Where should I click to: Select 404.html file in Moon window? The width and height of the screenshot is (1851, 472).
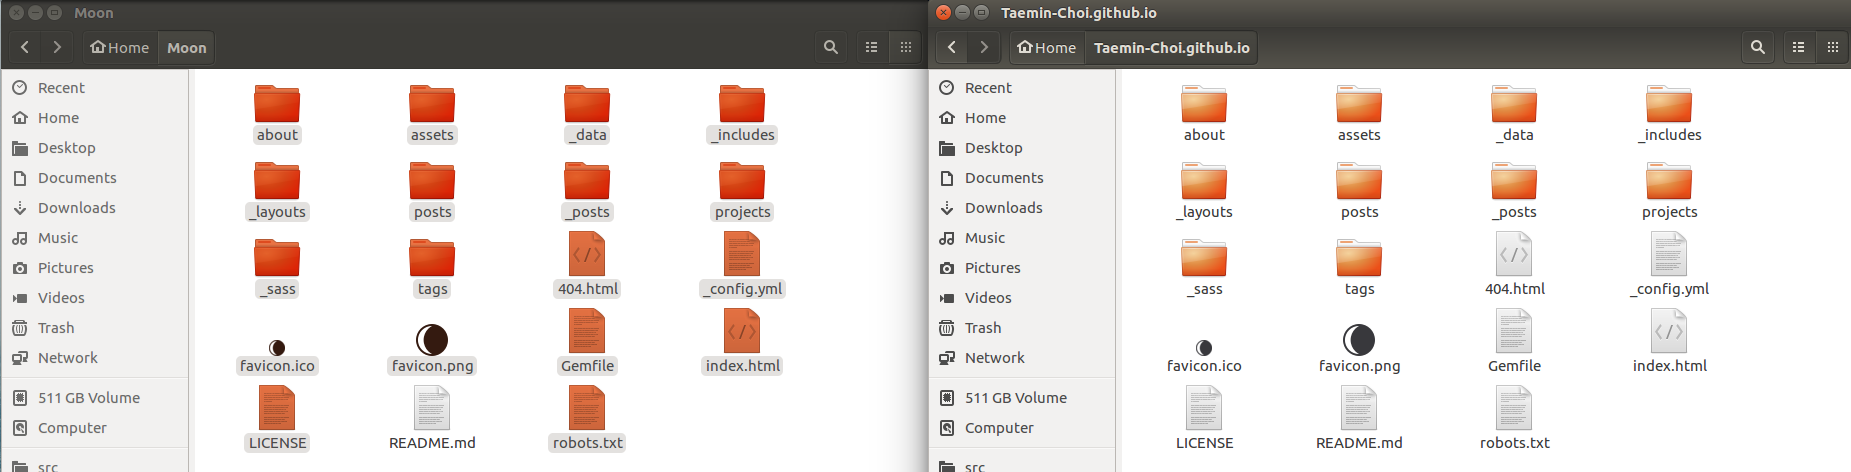(587, 265)
